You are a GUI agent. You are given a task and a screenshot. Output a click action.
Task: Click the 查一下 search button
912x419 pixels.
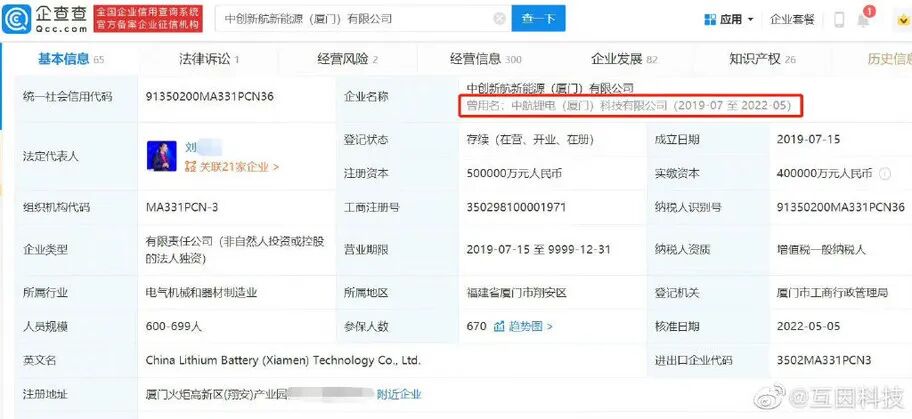[x=539, y=19]
